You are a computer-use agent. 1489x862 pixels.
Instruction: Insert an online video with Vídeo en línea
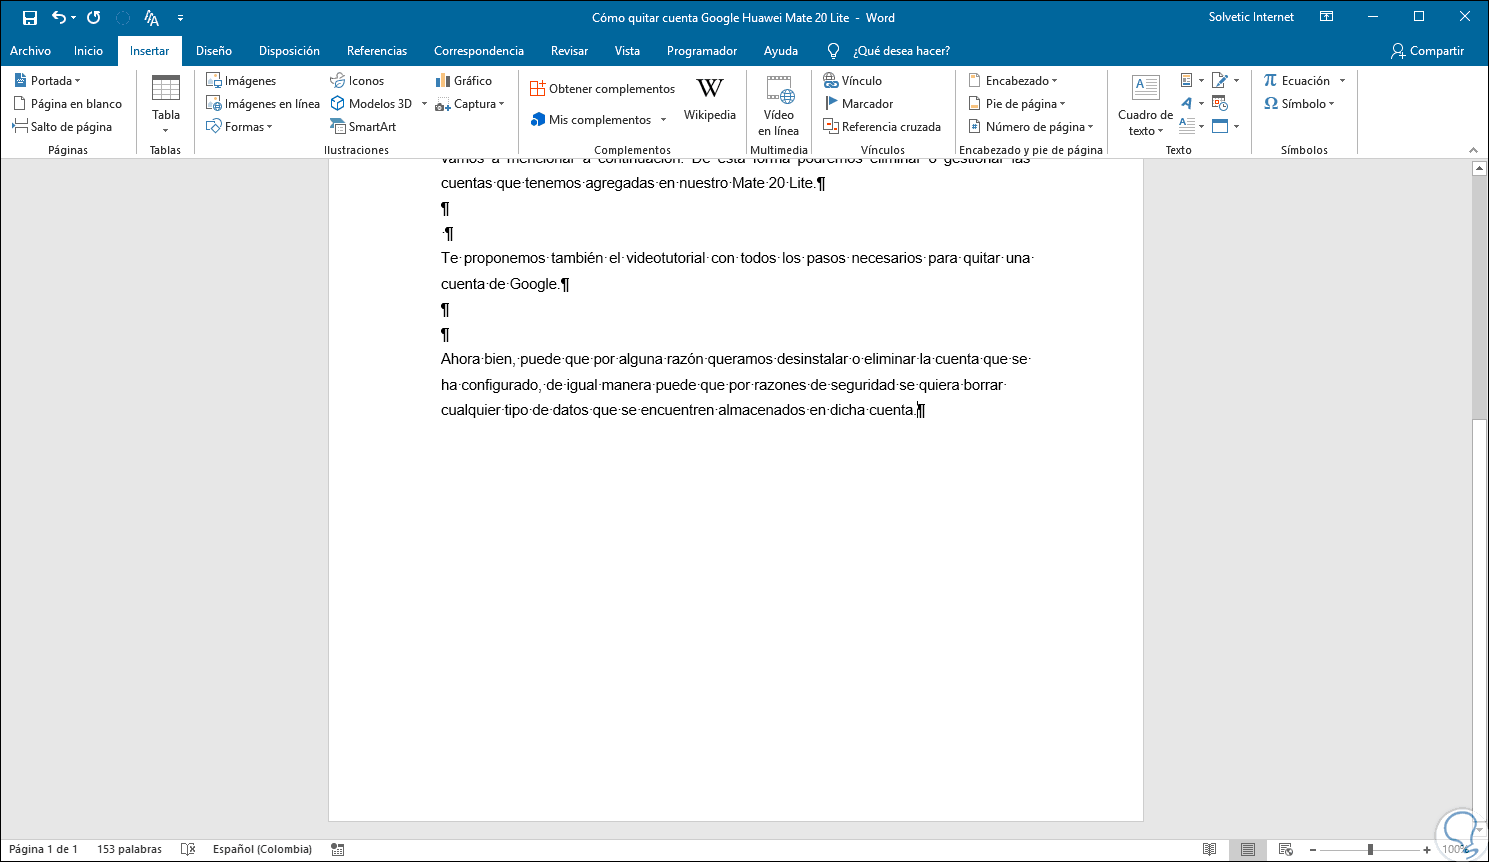779,105
